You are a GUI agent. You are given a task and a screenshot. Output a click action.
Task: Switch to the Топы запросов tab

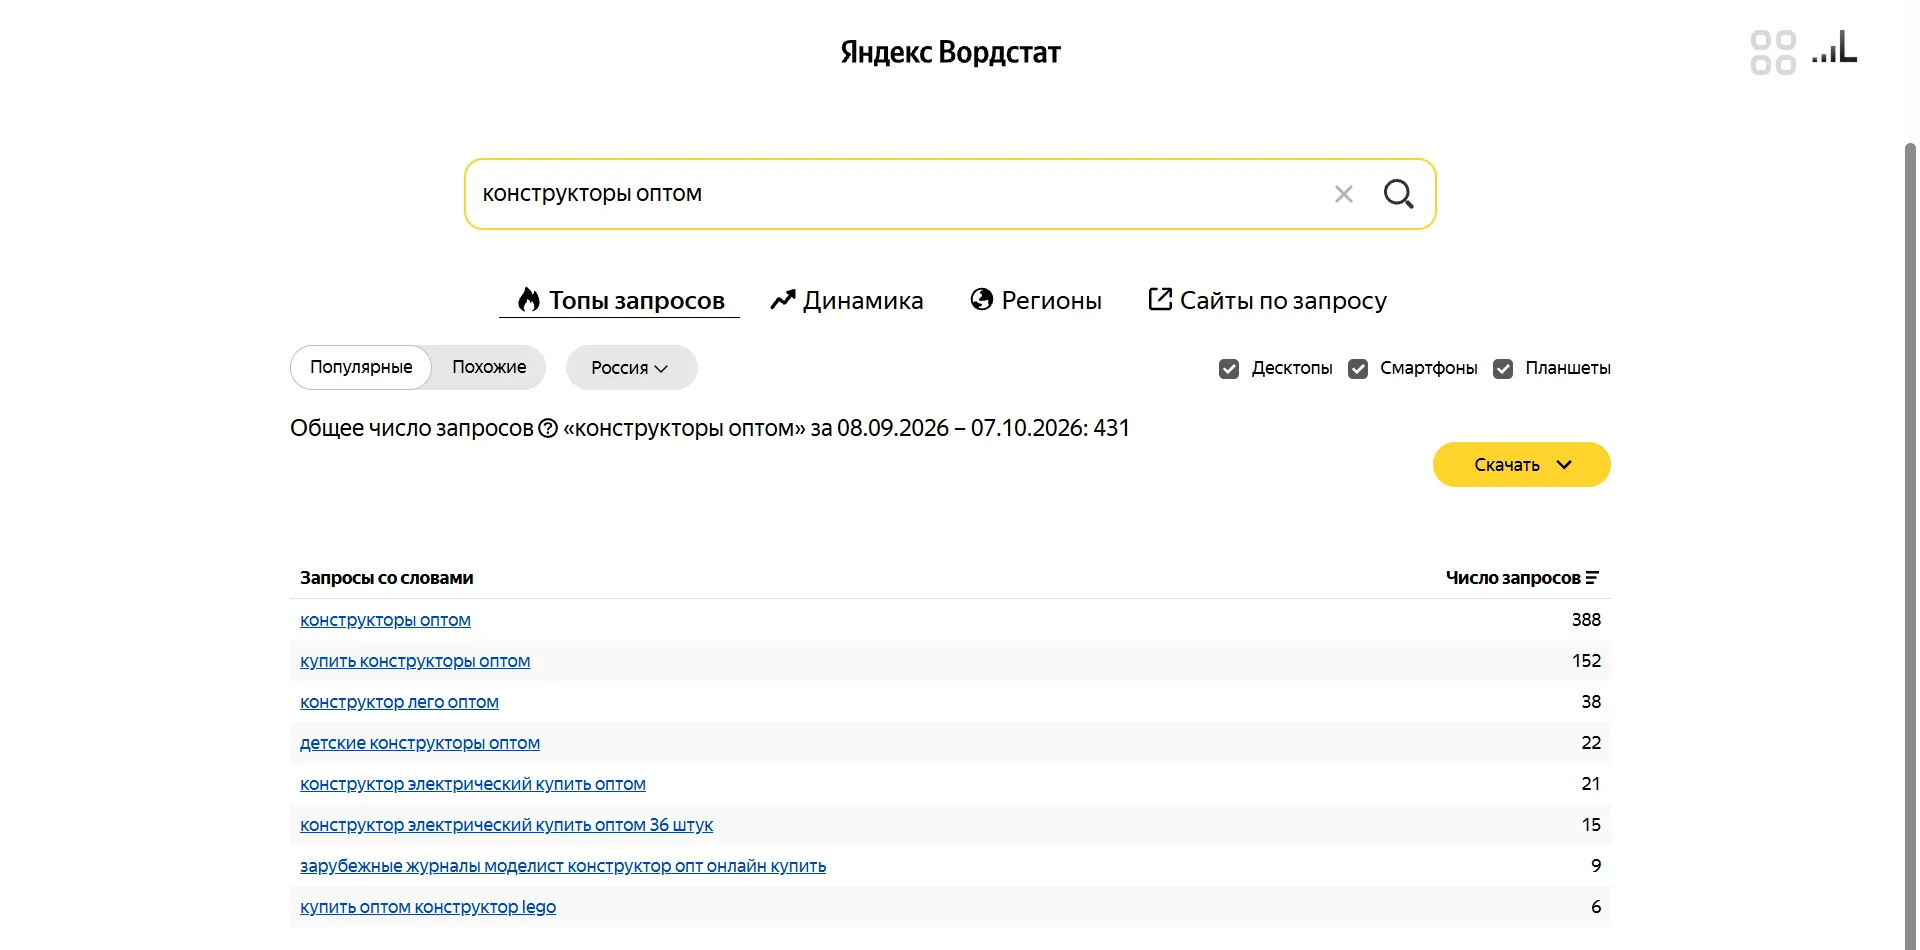[x=620, y=300]
